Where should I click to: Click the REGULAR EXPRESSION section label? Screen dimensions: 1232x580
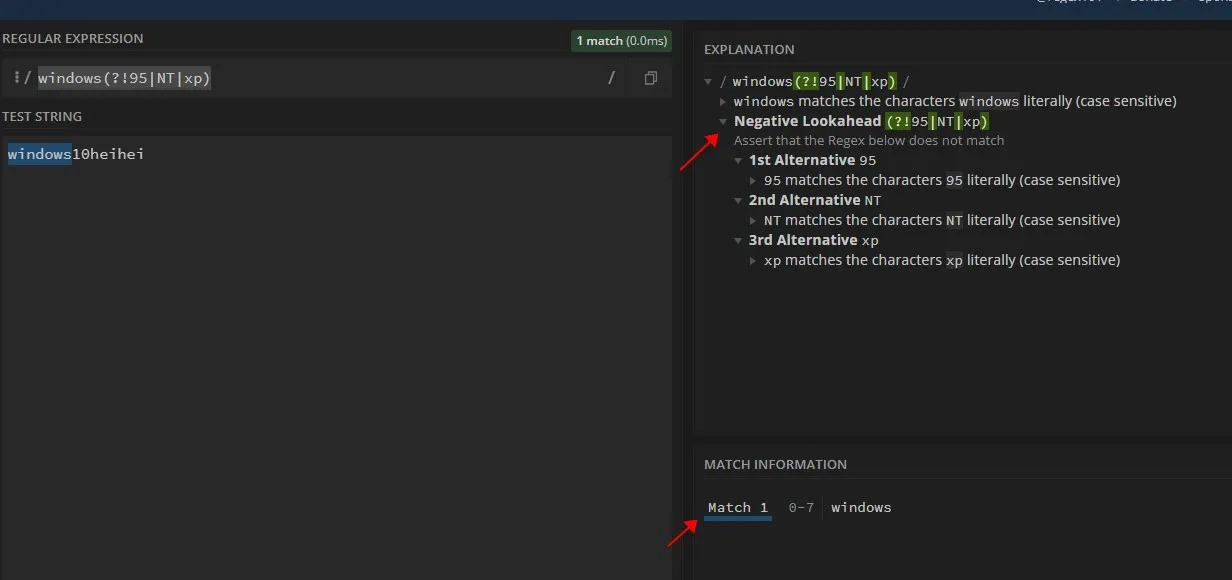73,39
